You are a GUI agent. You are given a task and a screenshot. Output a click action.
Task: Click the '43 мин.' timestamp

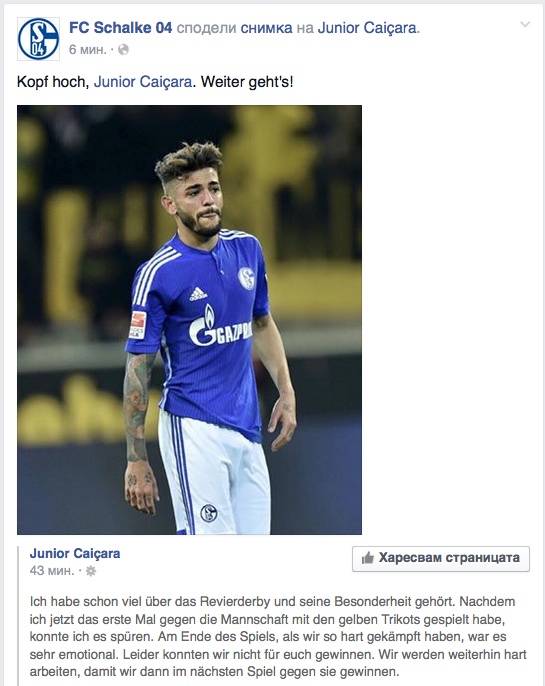(x=52, y=571)
